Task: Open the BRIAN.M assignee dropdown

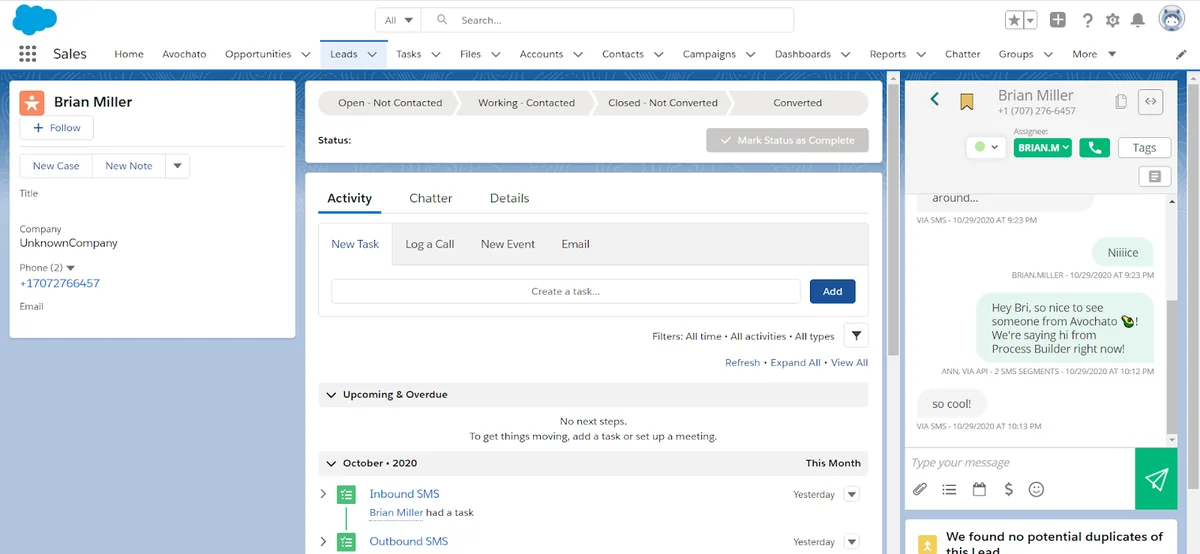Action: coord(1043,147)
